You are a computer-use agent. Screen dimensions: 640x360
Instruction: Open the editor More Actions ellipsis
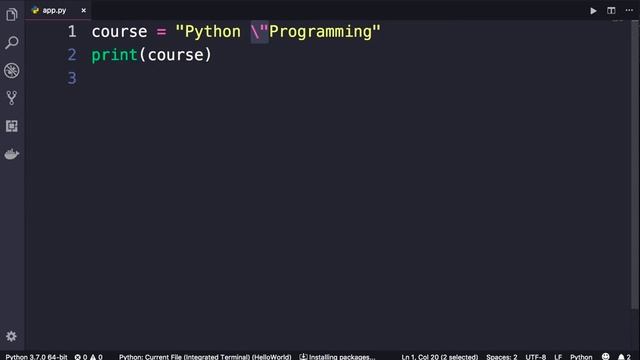click(x=629, y=10)
